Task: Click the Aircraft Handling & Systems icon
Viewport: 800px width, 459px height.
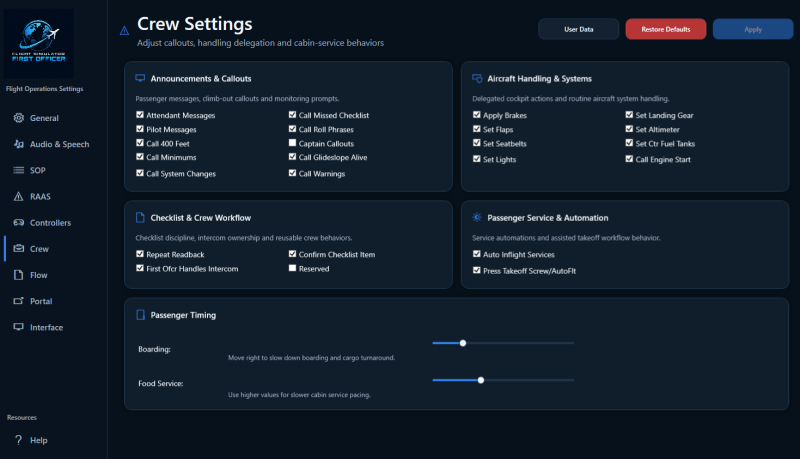Action: pyautogui.click(x=477, y=78)
